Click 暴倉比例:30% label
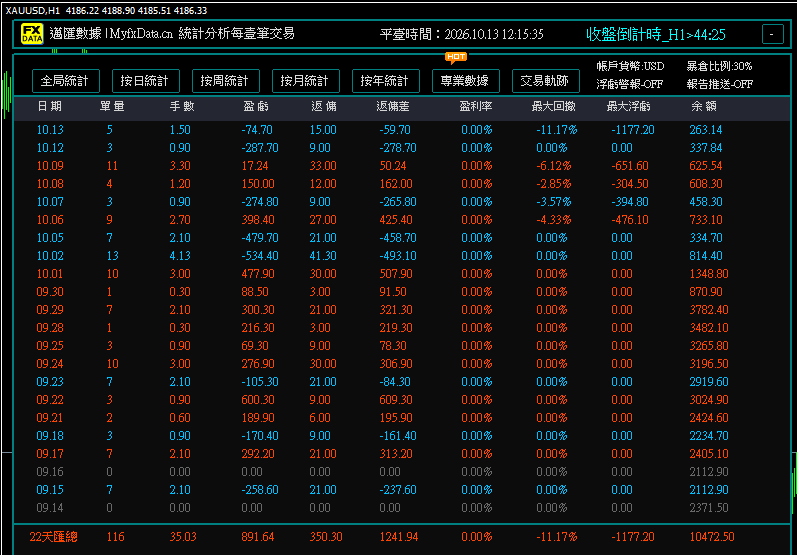Screen dimensions: 797x555 click(719, 66)
